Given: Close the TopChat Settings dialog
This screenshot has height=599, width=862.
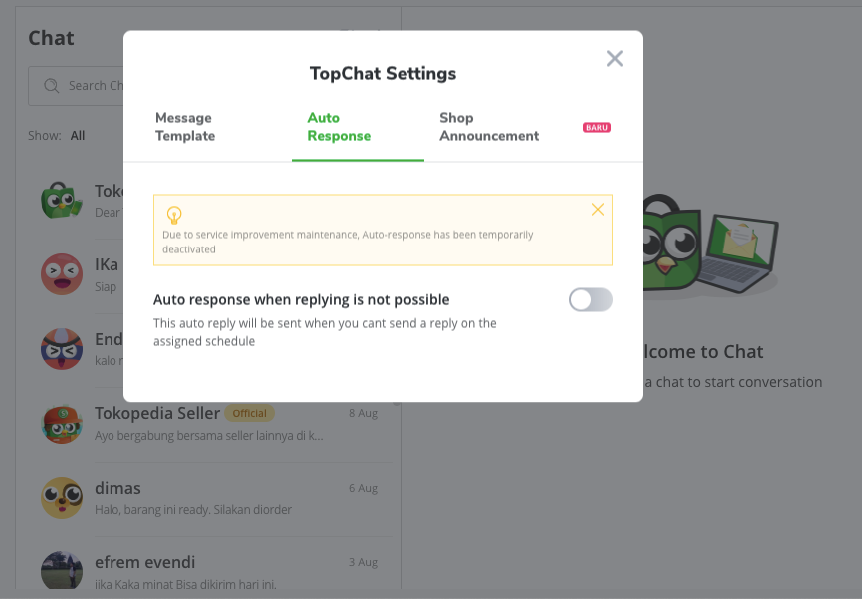Looking at the screenshot, I should [x=615, y=58].
